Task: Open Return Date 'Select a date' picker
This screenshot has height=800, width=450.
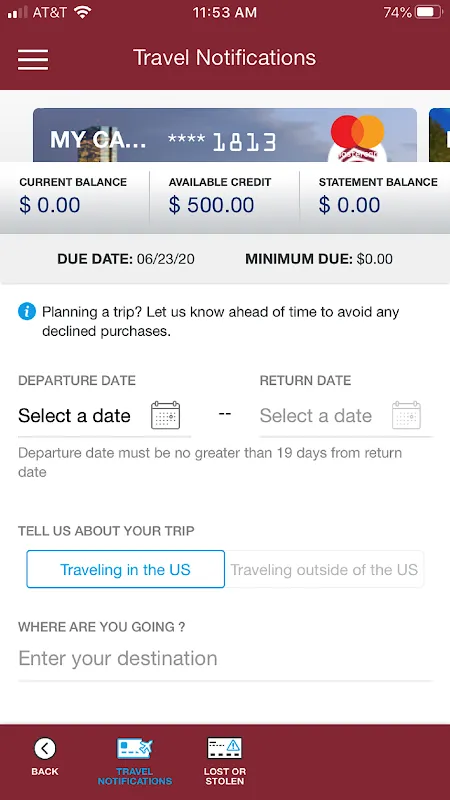Action: coord(346,416)
